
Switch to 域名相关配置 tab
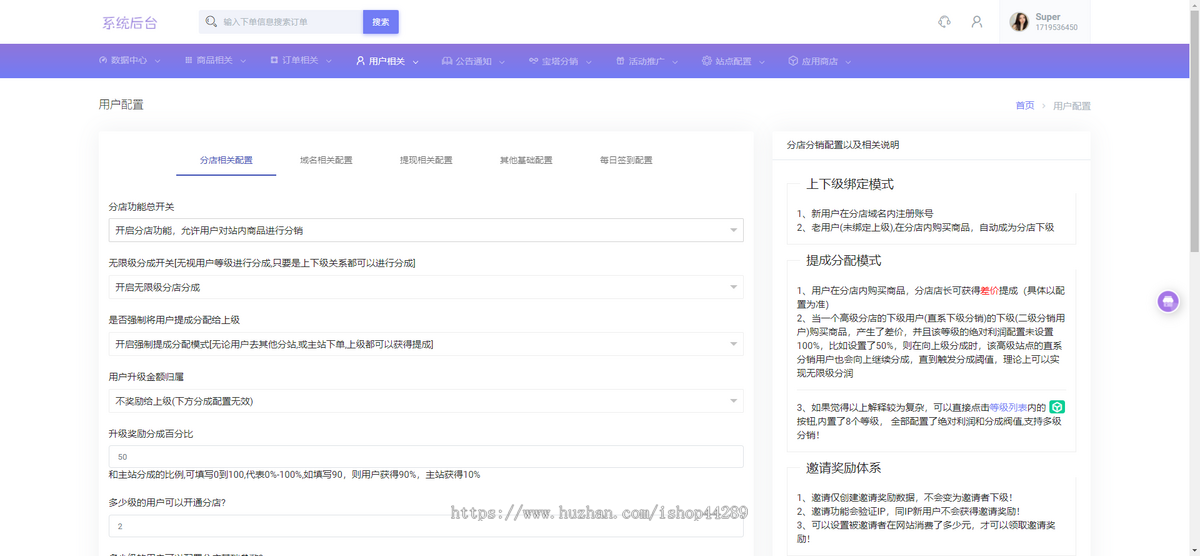click(326, 160)
